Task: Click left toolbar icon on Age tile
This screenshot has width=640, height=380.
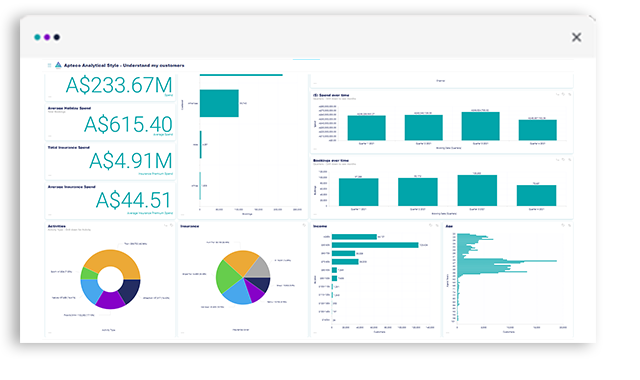Action: [563, 225]
